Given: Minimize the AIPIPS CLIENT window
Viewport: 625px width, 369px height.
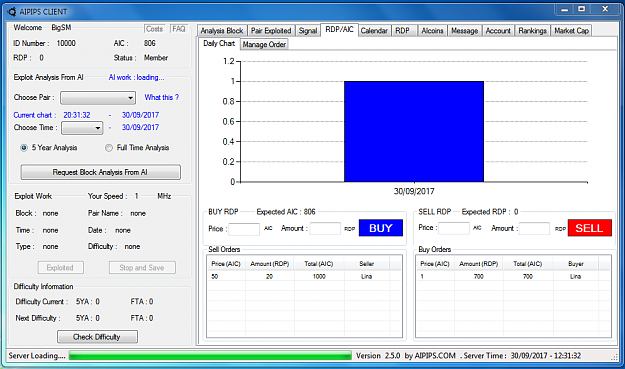Looking at the screenshot, I should point(564,10).
